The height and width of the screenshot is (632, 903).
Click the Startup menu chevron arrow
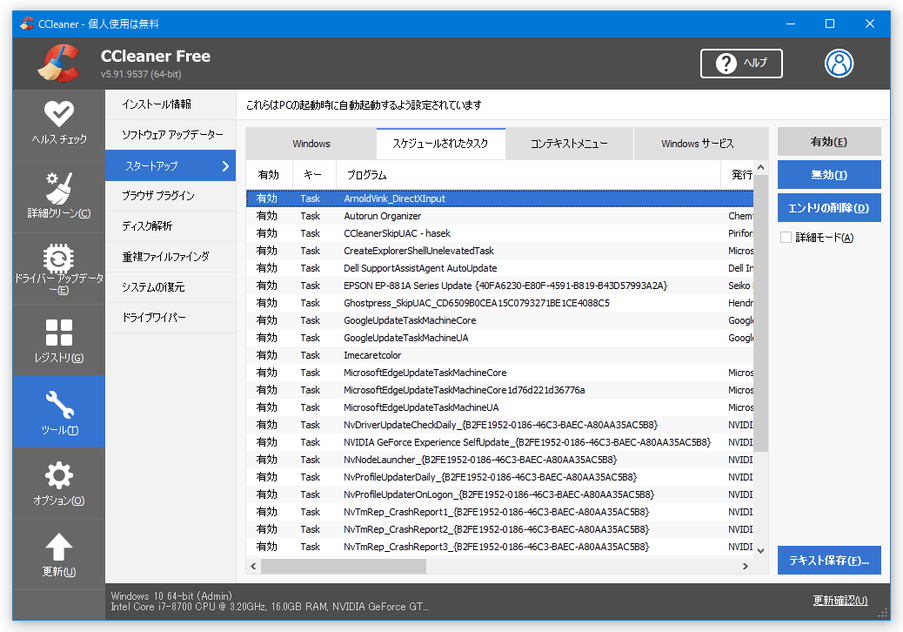coord(225,166)
